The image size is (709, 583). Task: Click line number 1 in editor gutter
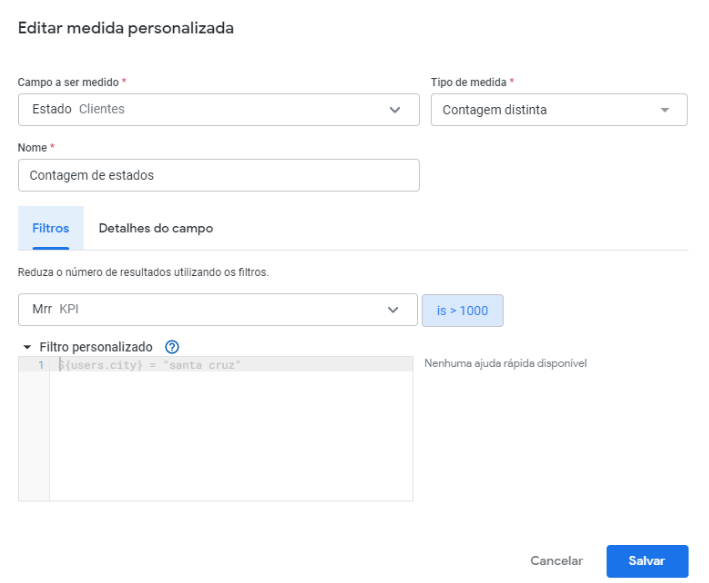(x=41, y=365)
